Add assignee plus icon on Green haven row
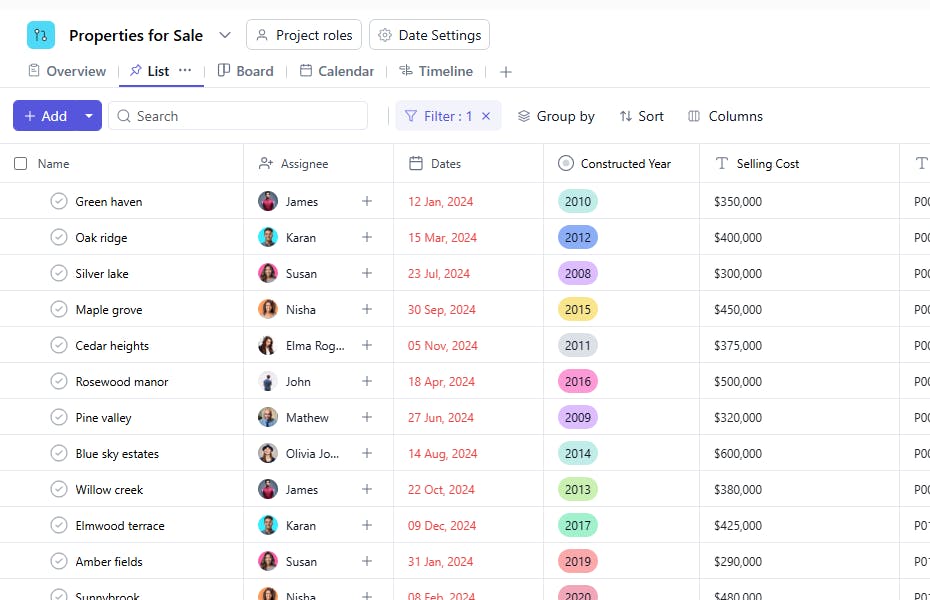This screenshot has width=930, height=600. pyautogui.click(x=367, y=201)
